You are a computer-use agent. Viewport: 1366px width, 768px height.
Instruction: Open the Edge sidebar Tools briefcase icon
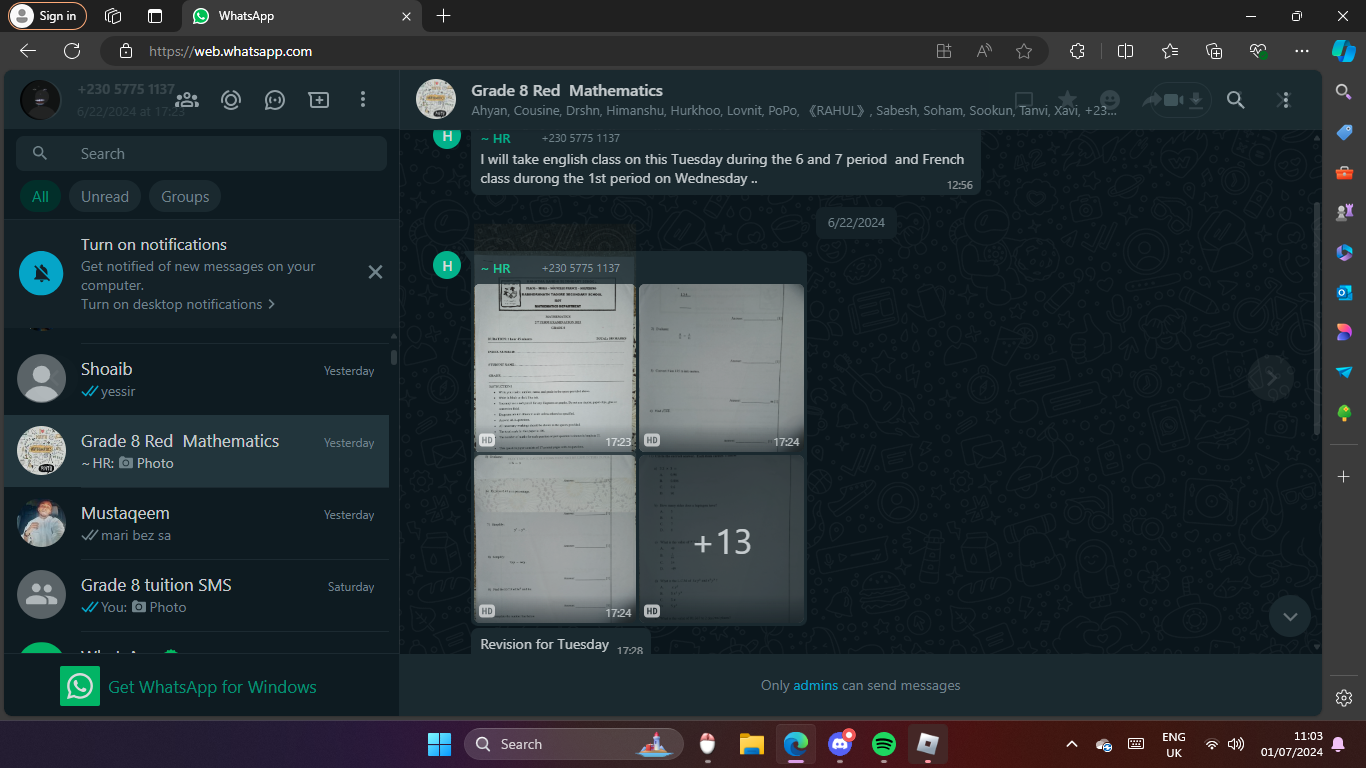[1344, 172]
